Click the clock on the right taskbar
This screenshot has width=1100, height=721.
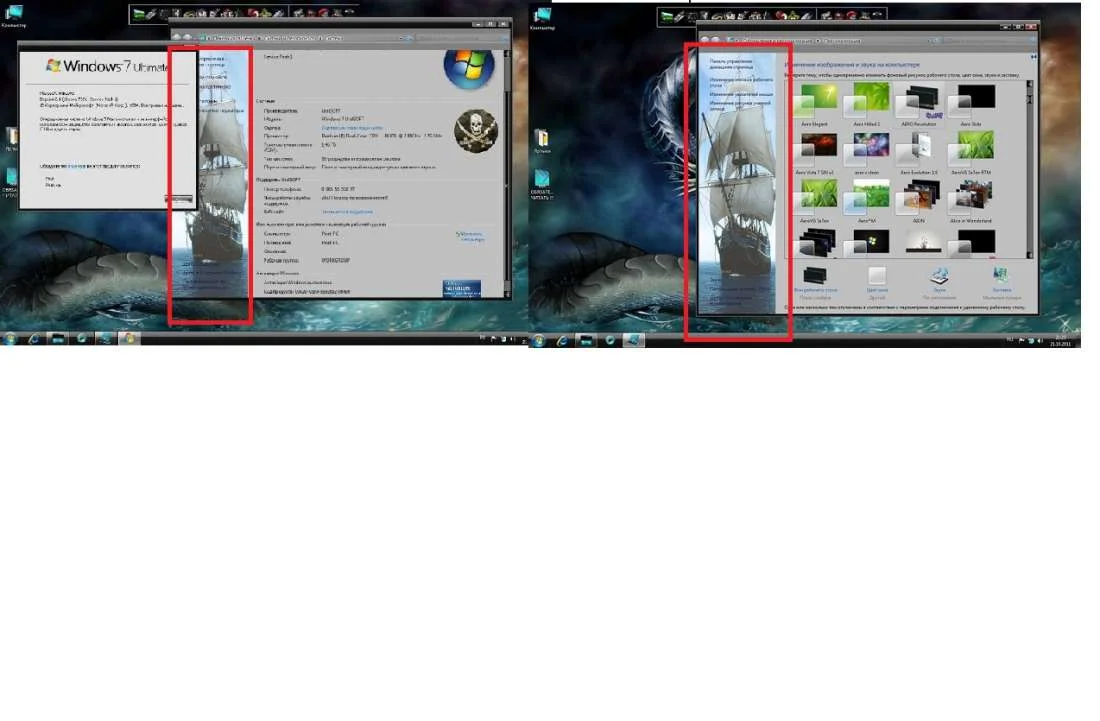point(1061,340)
